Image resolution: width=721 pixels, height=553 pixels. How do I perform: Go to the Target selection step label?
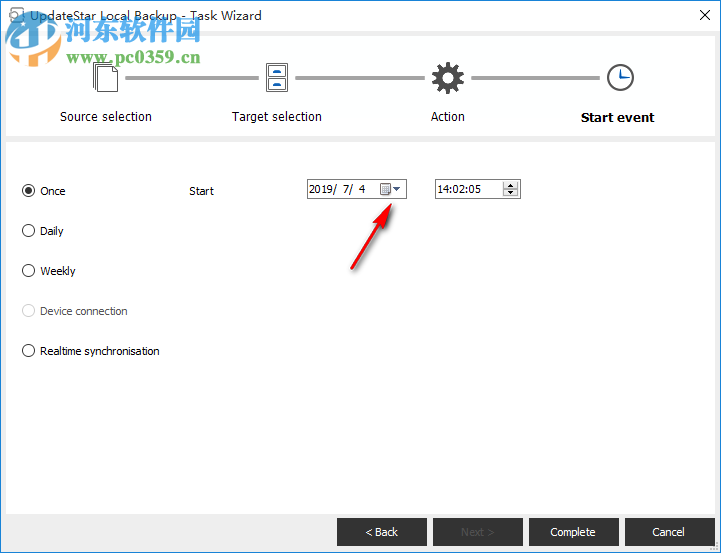point(277,117)
